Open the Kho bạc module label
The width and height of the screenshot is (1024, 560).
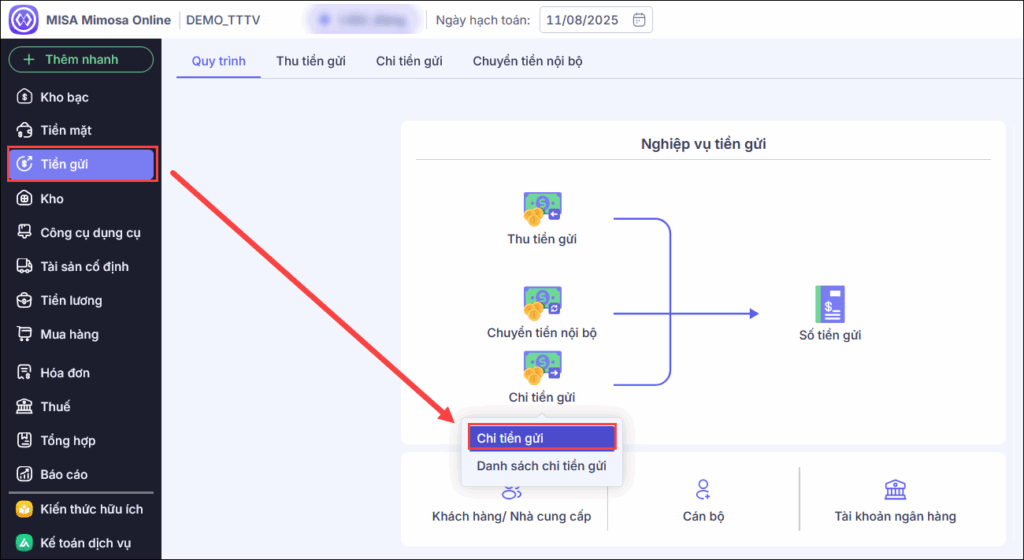point(65,97)
